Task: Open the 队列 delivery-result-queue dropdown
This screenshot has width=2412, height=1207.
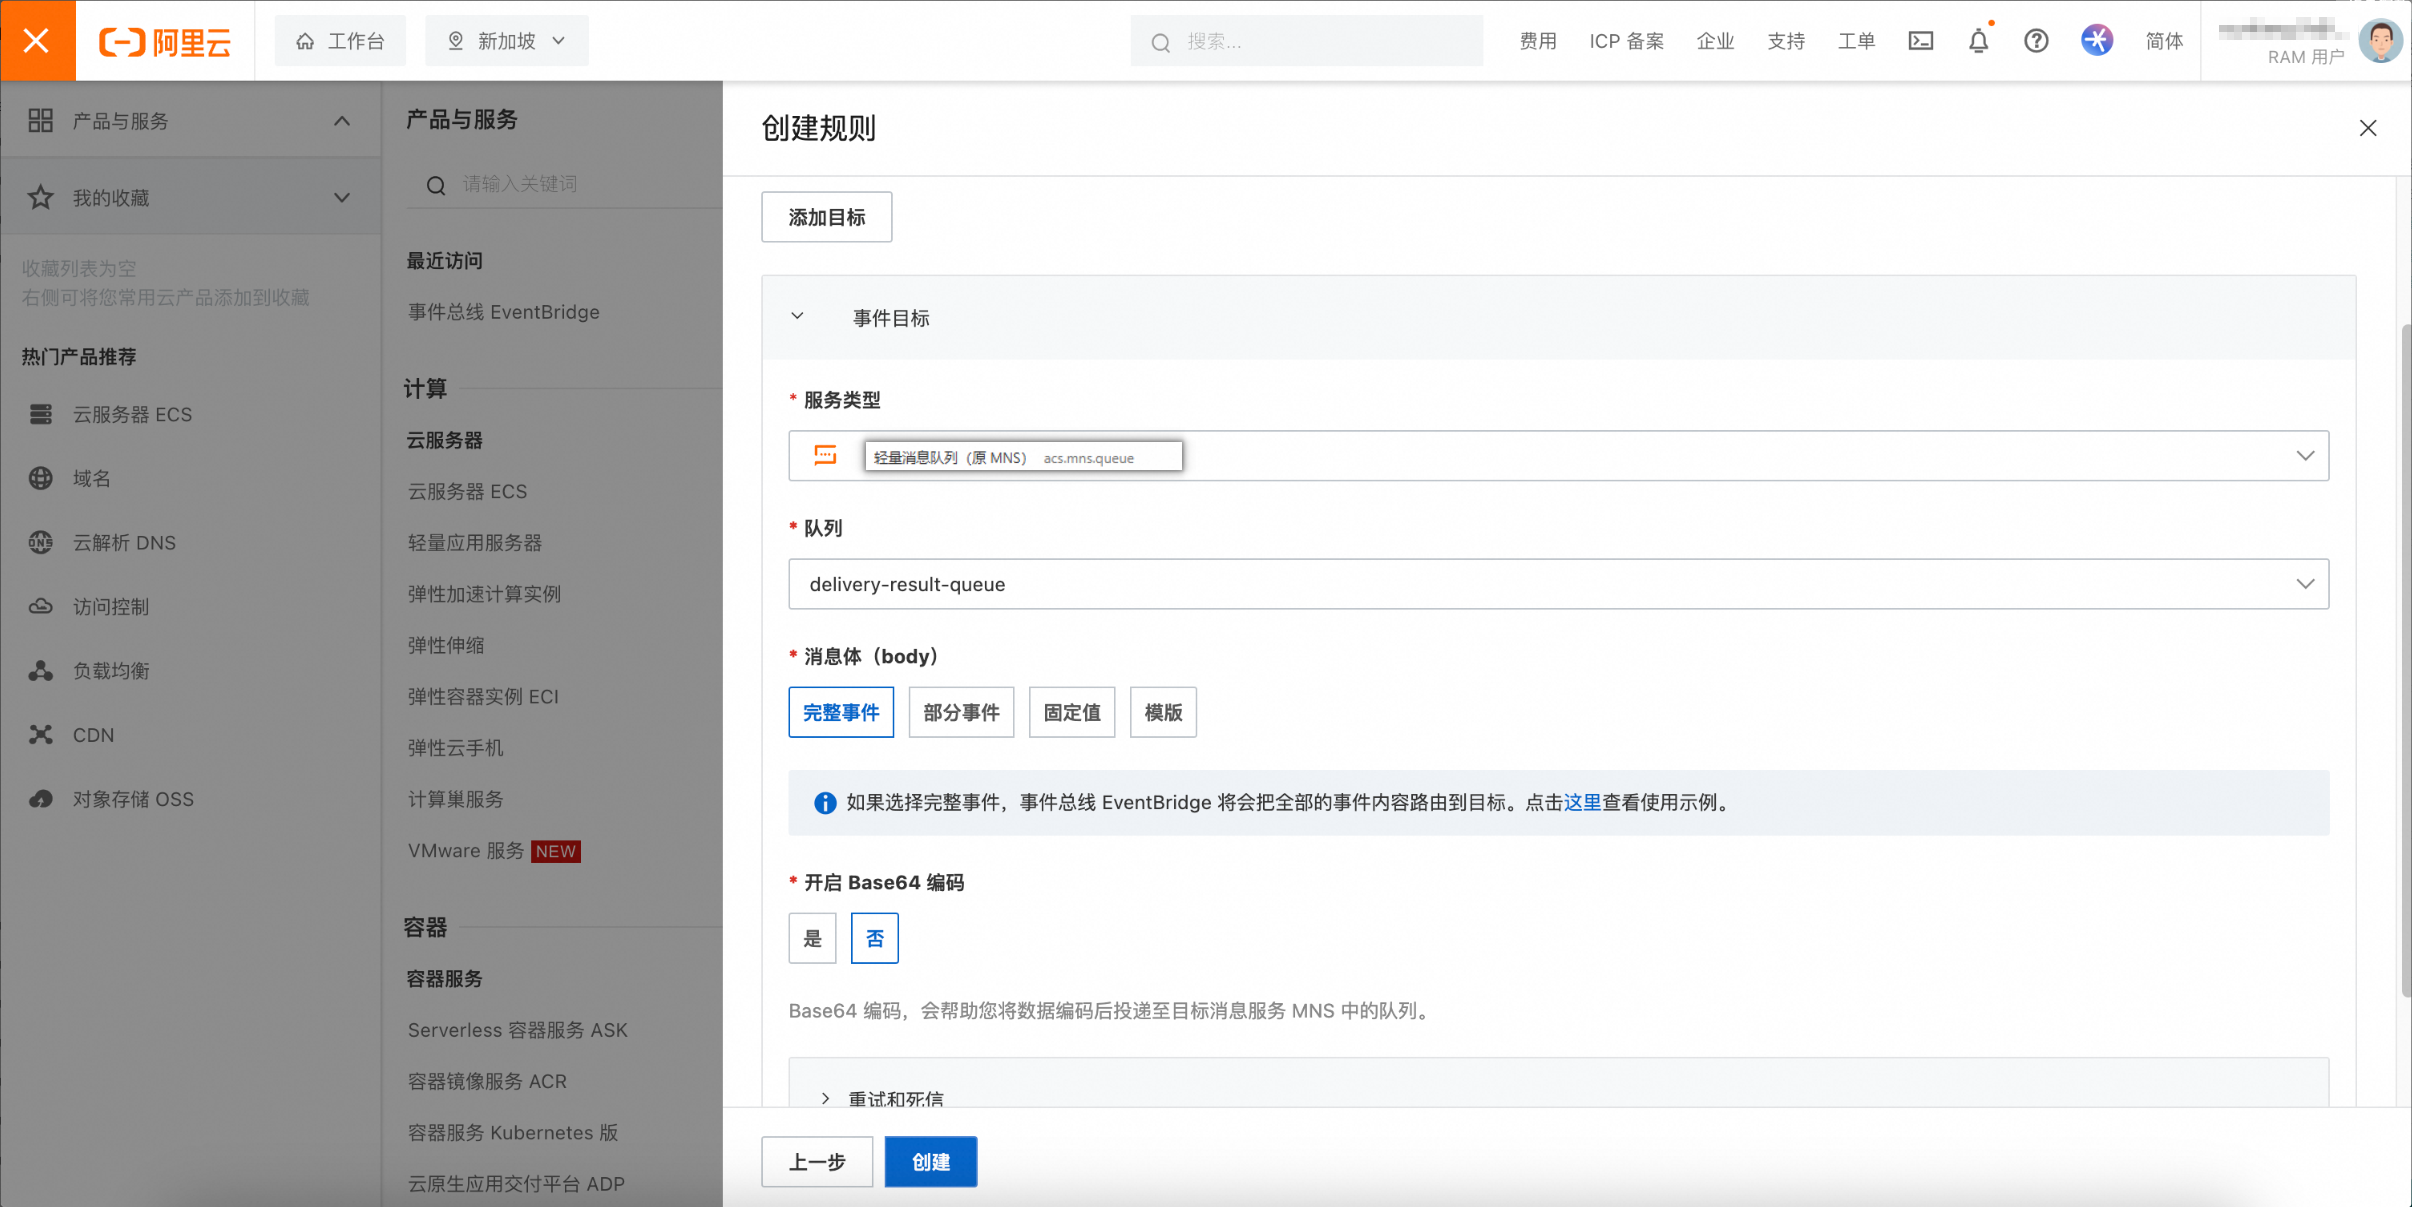Action: point(1558,584)
